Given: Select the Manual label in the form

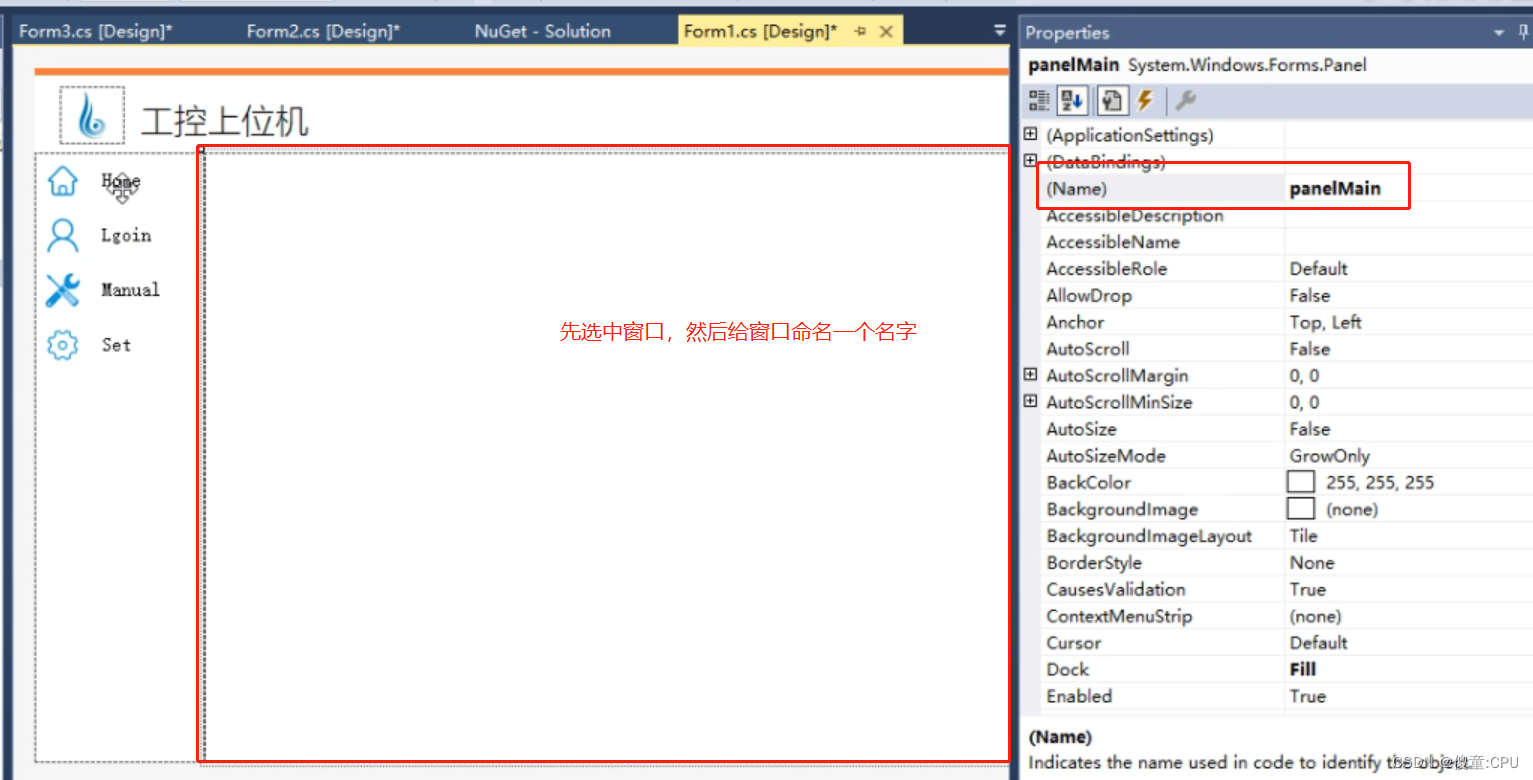Looking at the screenshot, I should pyautogui.click(x=130, y=290).
